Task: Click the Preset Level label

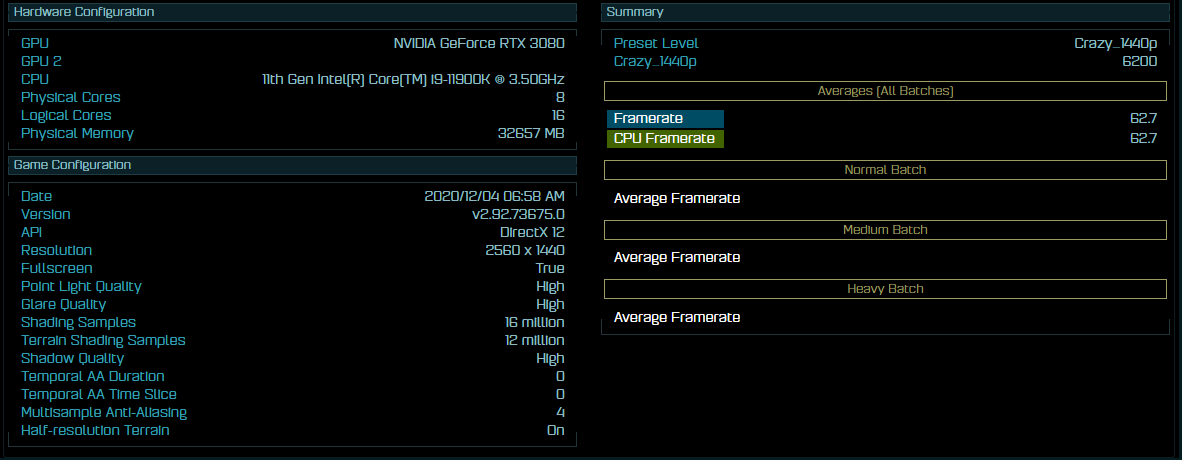Action: point(656,44)
